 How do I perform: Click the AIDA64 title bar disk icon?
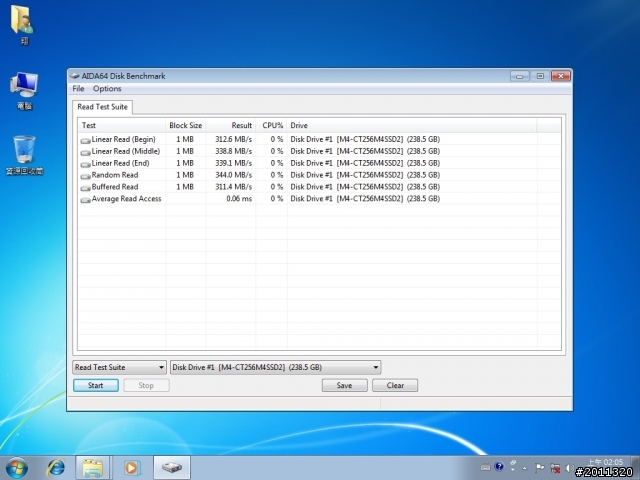[74, 76]
